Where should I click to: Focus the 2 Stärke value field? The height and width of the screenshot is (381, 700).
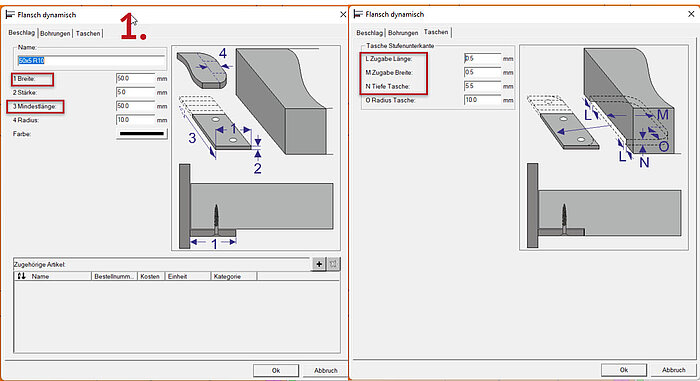[x=135, y=92]
